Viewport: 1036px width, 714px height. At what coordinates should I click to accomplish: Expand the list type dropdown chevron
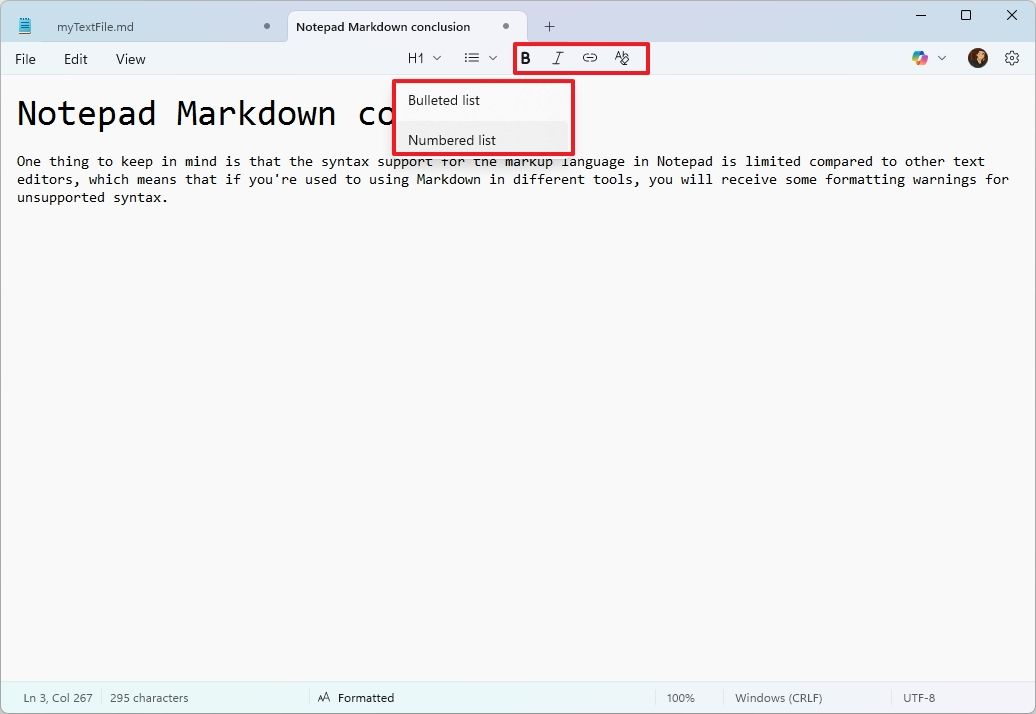click(491, 58)
